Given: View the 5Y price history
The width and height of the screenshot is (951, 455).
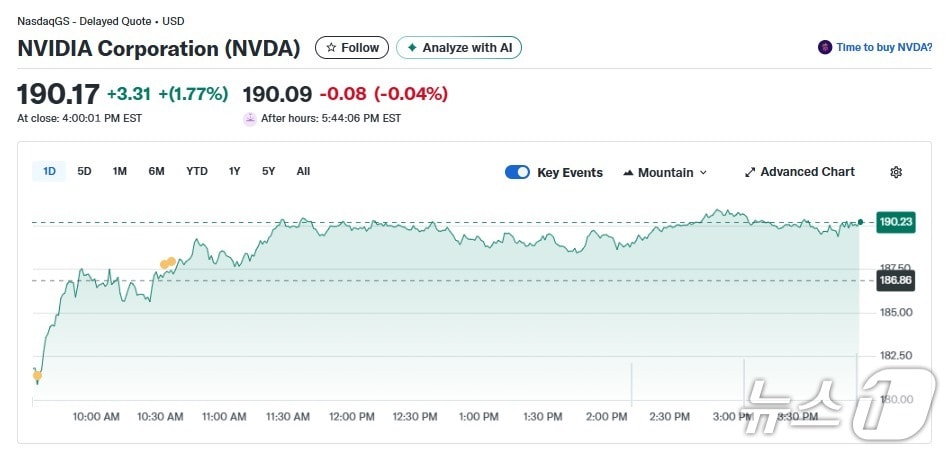Looking at the screenshot, I should [x=268, y=171].
